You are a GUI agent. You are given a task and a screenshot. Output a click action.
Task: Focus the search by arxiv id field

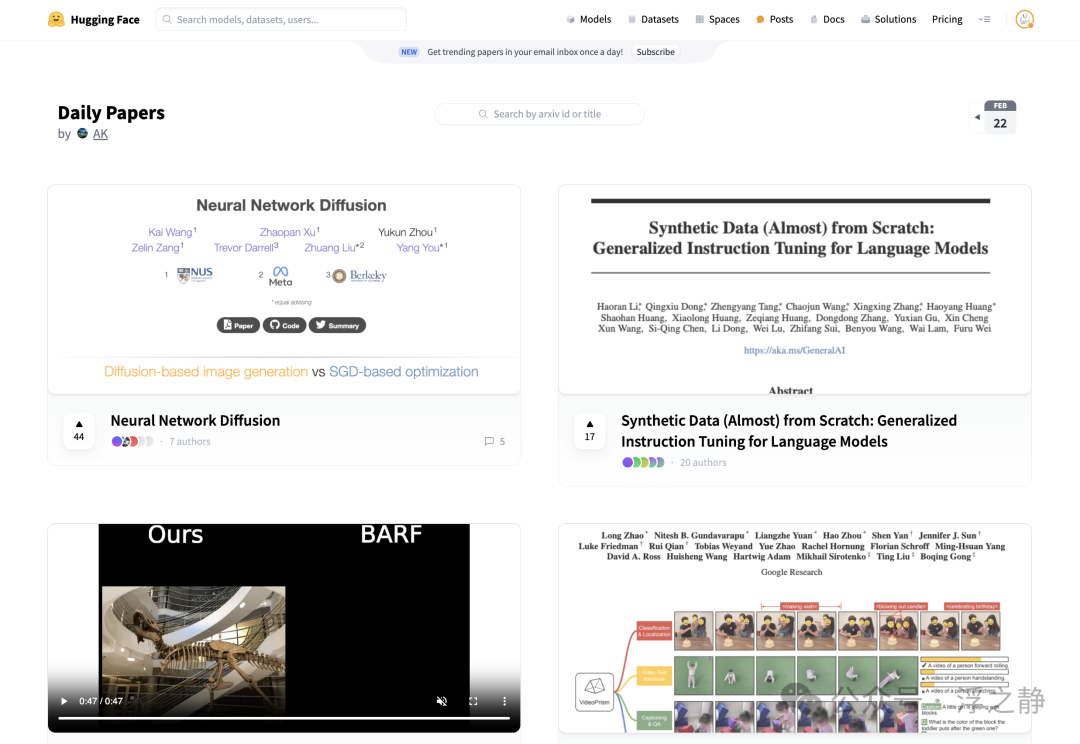(539, 114)
